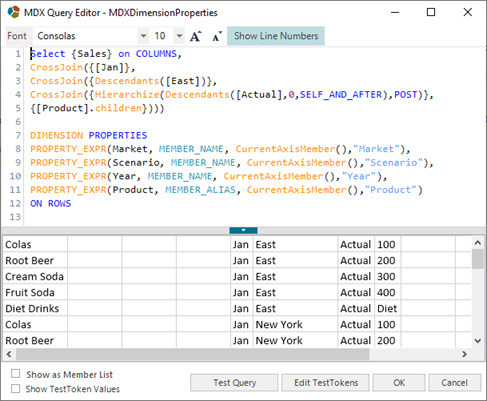The width and height of the screenshot is (487, 401).
Task: Open the Consolas font name dropdown
Action: point(143,36)
